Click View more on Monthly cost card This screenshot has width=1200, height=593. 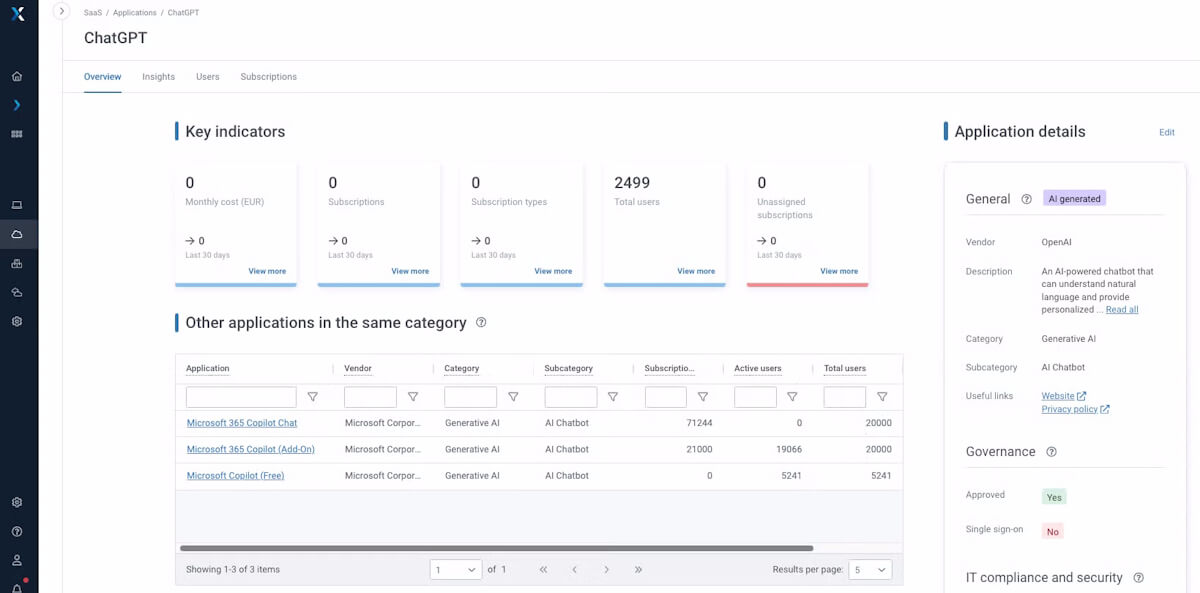(267, 271)
